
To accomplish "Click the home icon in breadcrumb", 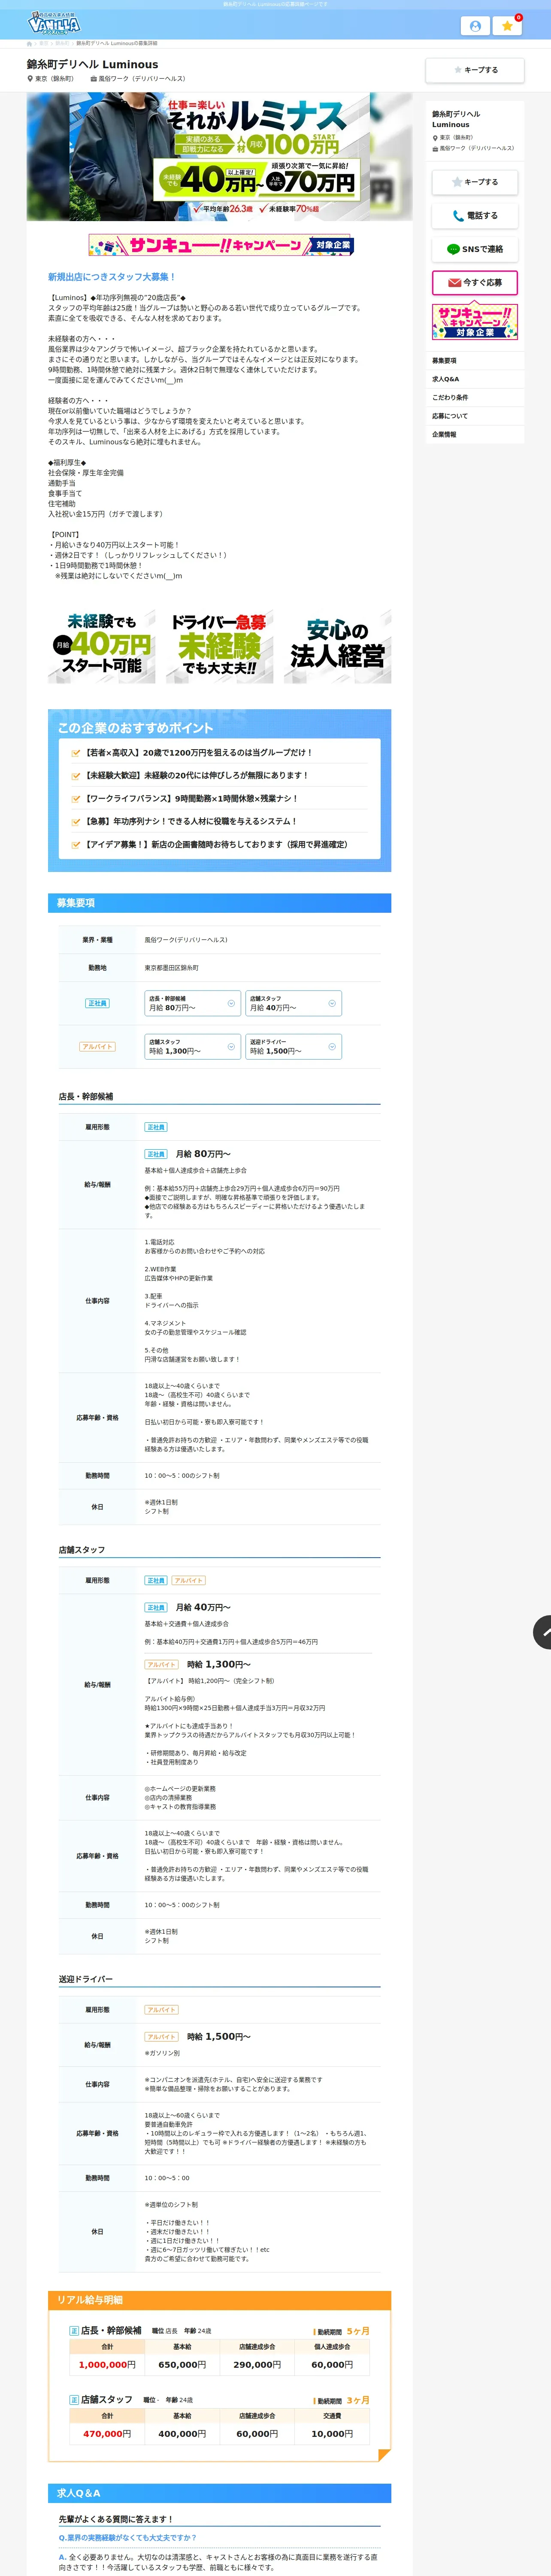I will [30, 44].
